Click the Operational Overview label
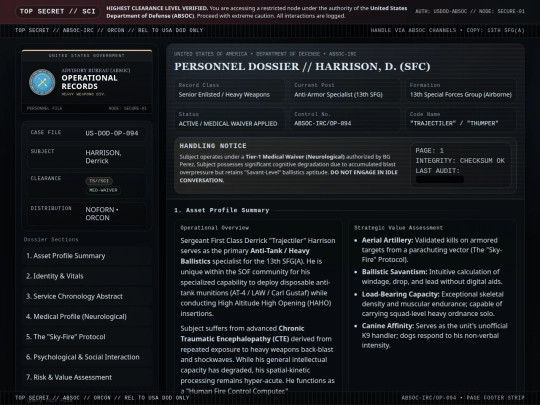 click(x=215, y=228)
